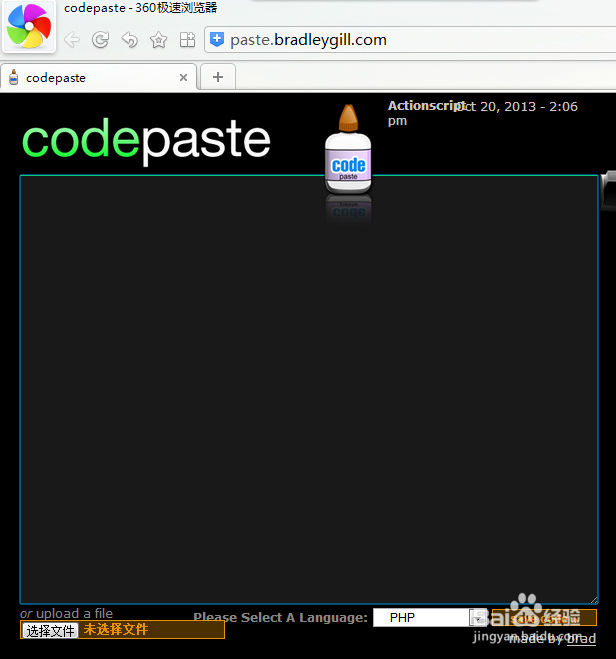Go back with the back arrow
The width and height of the screenshot is (616, 659).
pos(72,40)
